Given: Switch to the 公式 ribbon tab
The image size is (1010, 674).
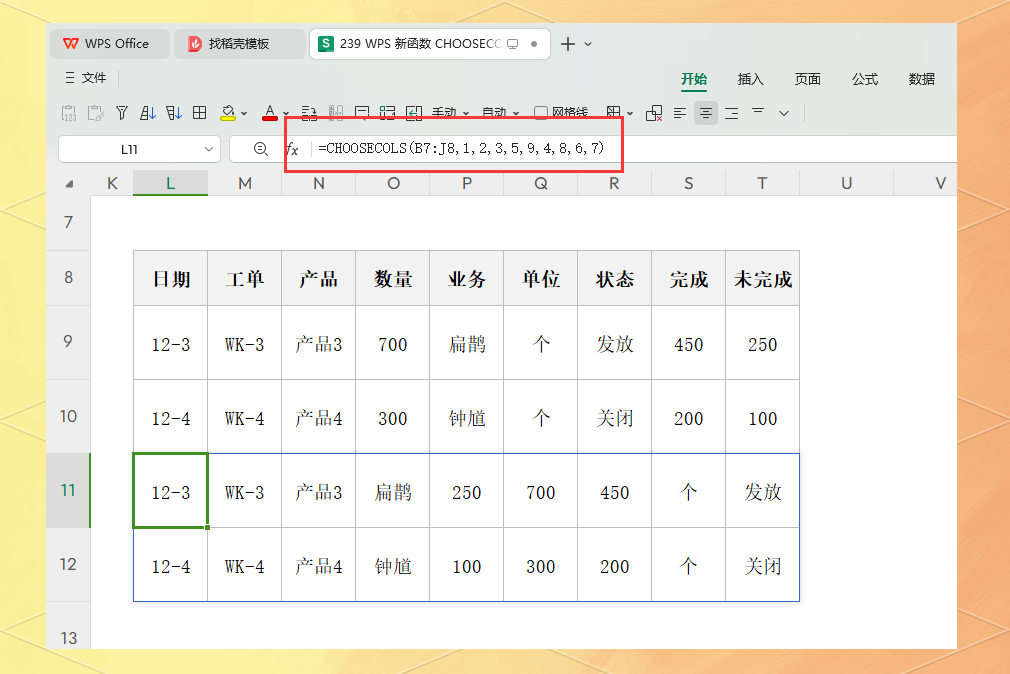Looking at the screenshot, I should [864, 79].
